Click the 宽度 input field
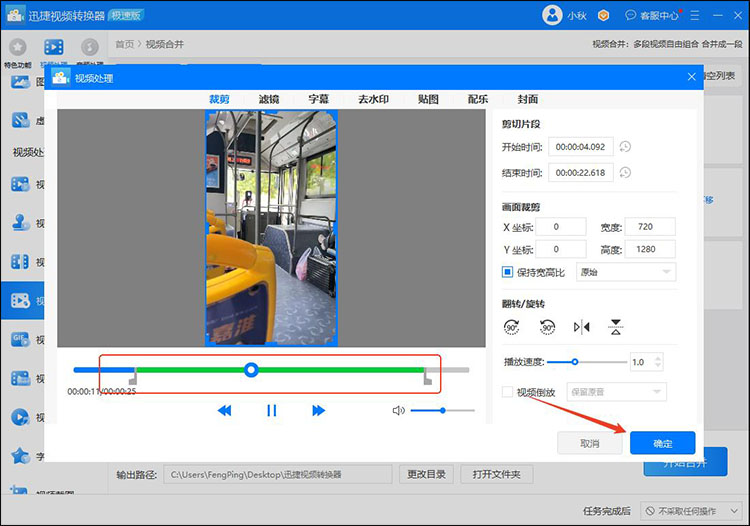This screenshot has width=750, height=526. coord(650,227)
